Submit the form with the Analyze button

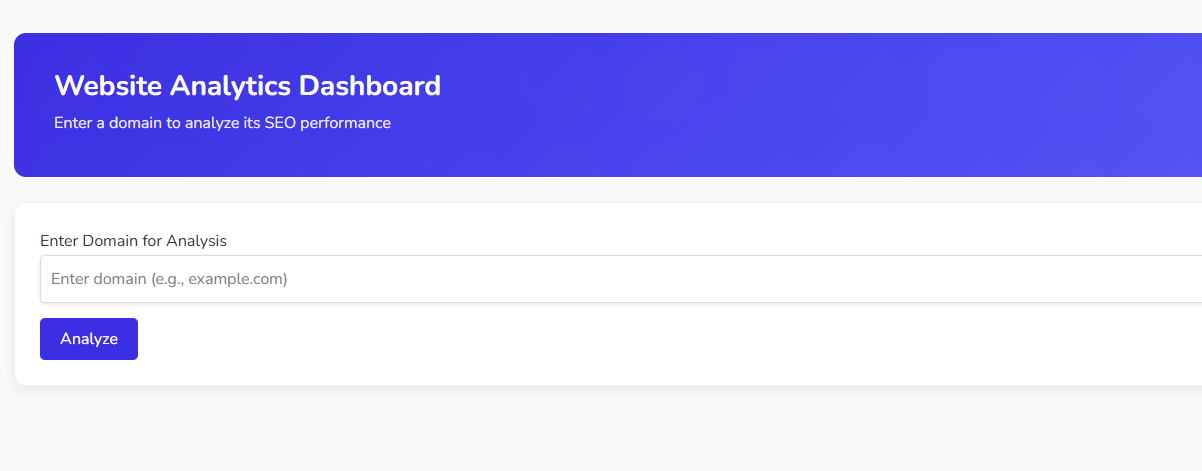[x=89, y=339]
